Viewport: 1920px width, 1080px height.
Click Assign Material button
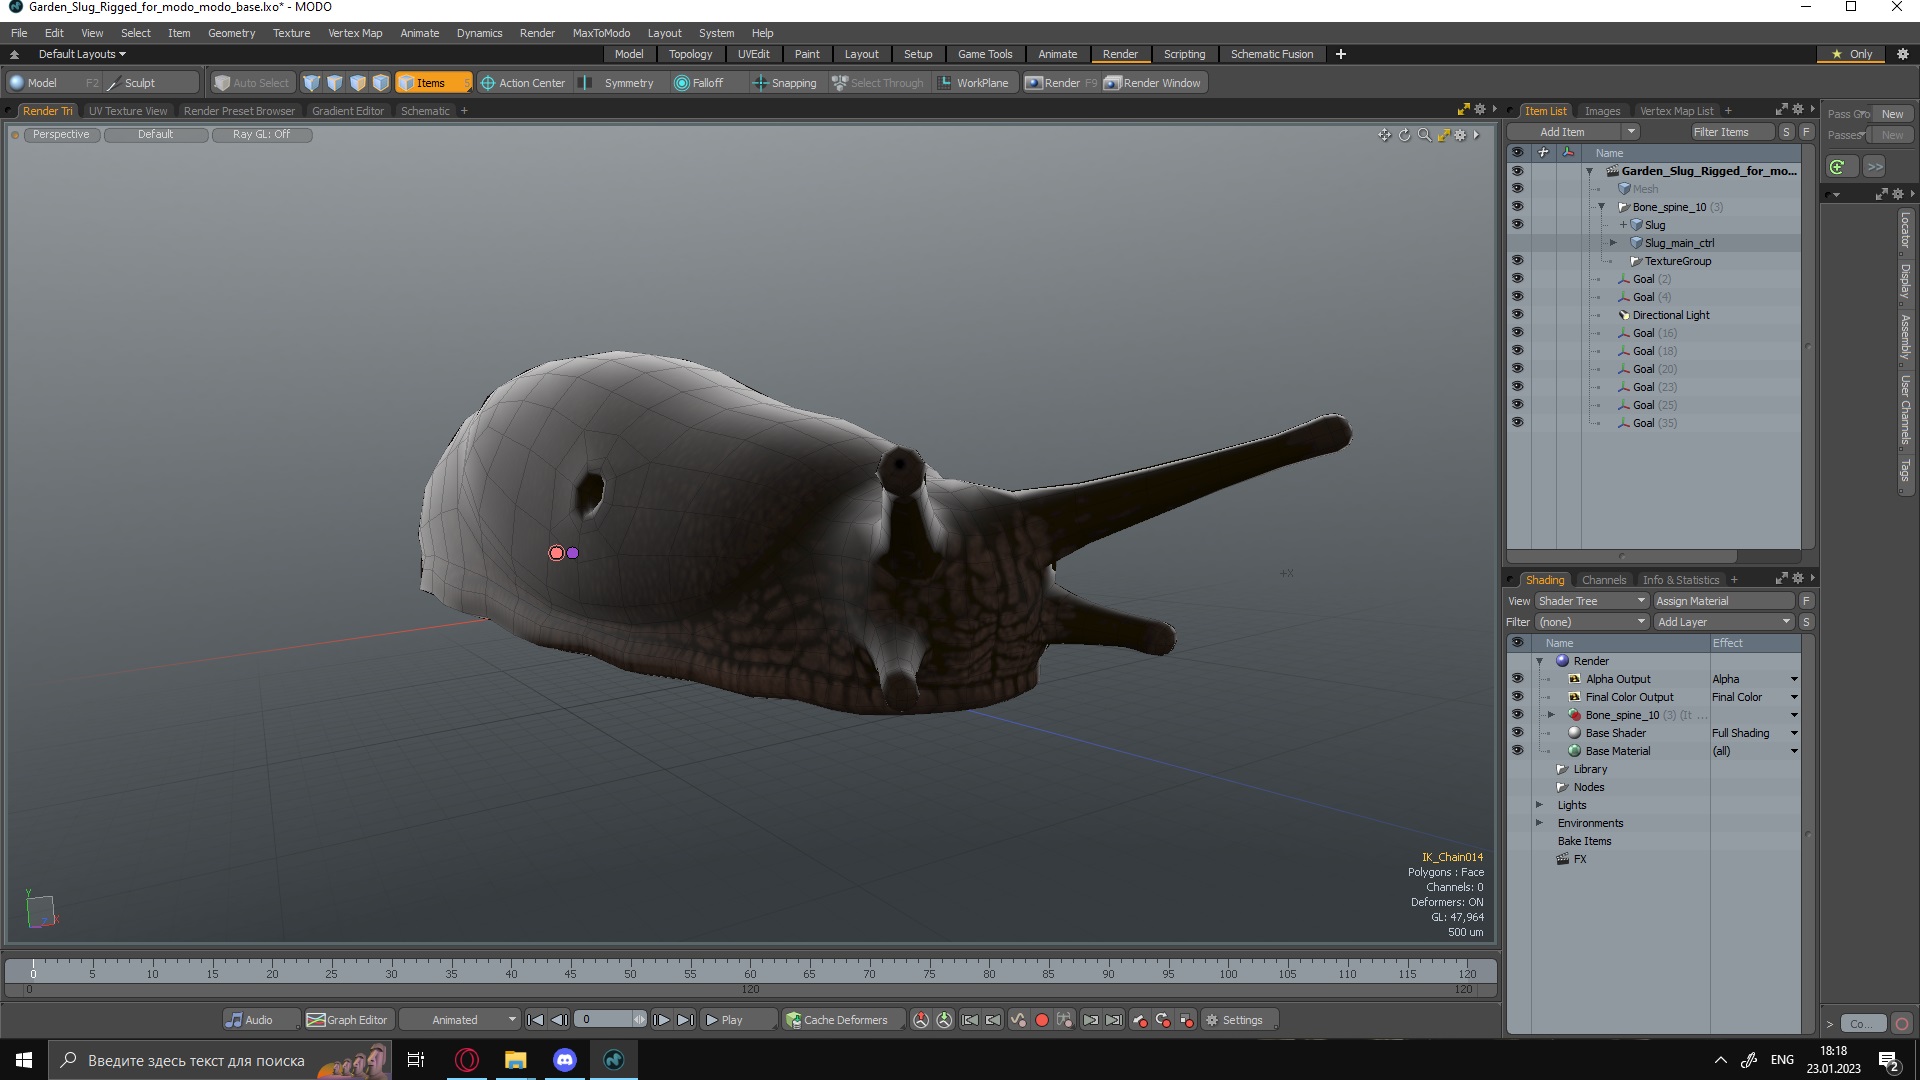pyautogui.click(x=1724, y=601)
